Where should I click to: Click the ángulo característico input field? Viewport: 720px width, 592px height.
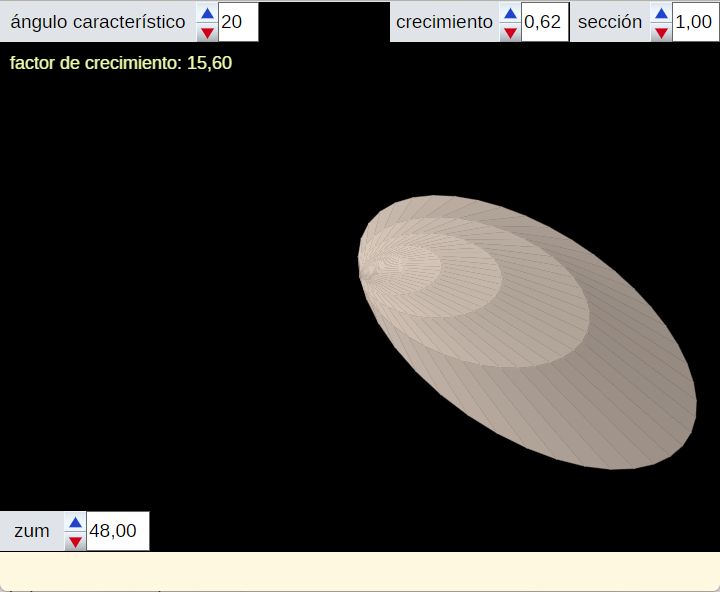238,22
